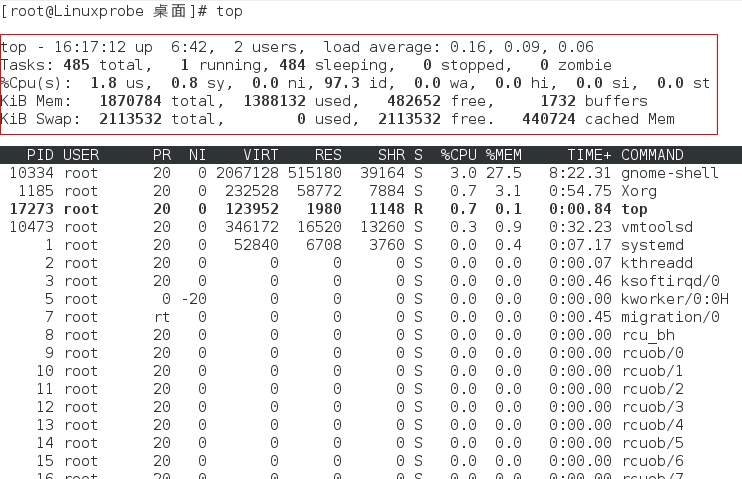The height and width of the screenshot is (479, 742).
Task: Click the rcuob/2 command entry
Action: click(652, 389)
